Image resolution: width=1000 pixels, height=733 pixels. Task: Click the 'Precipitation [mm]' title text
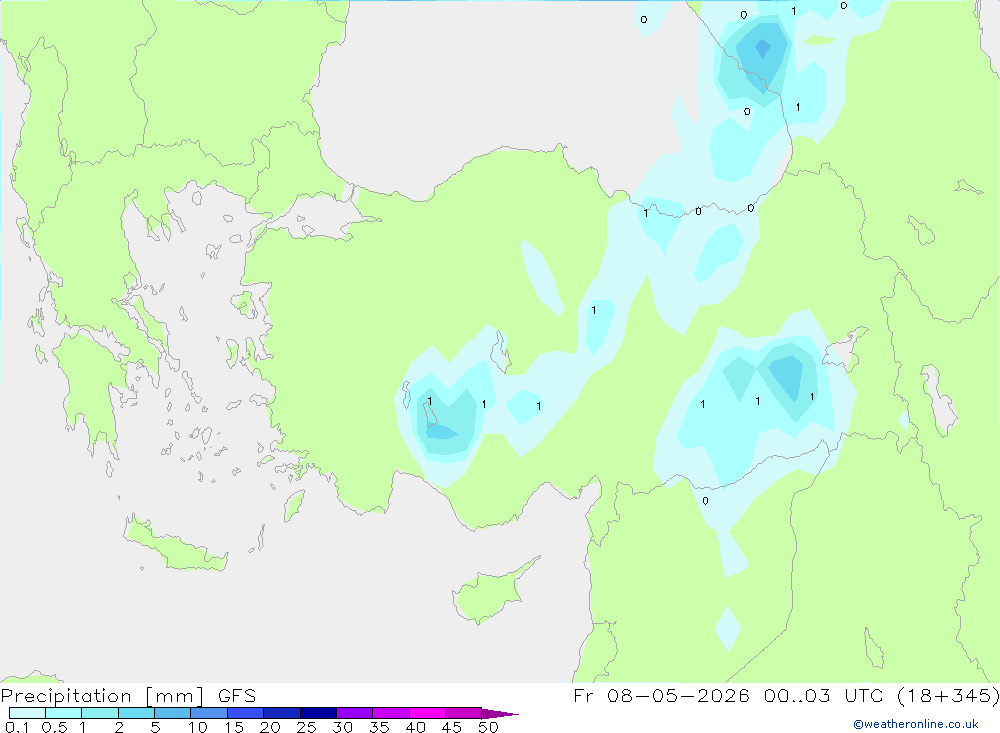point(102,696)
